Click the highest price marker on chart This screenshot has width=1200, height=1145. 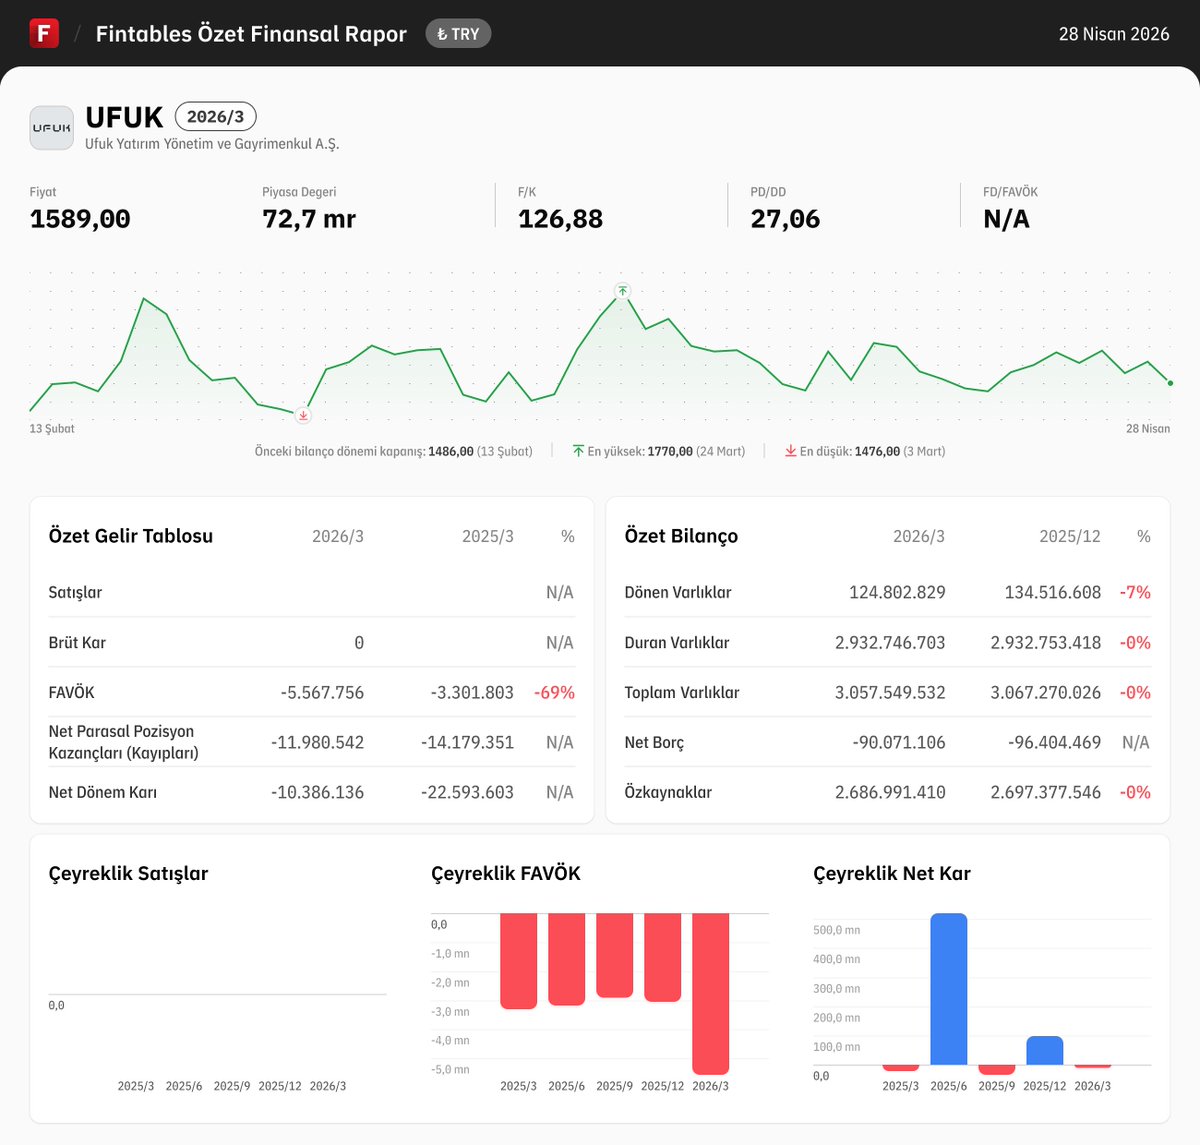[x=623, y=291]
